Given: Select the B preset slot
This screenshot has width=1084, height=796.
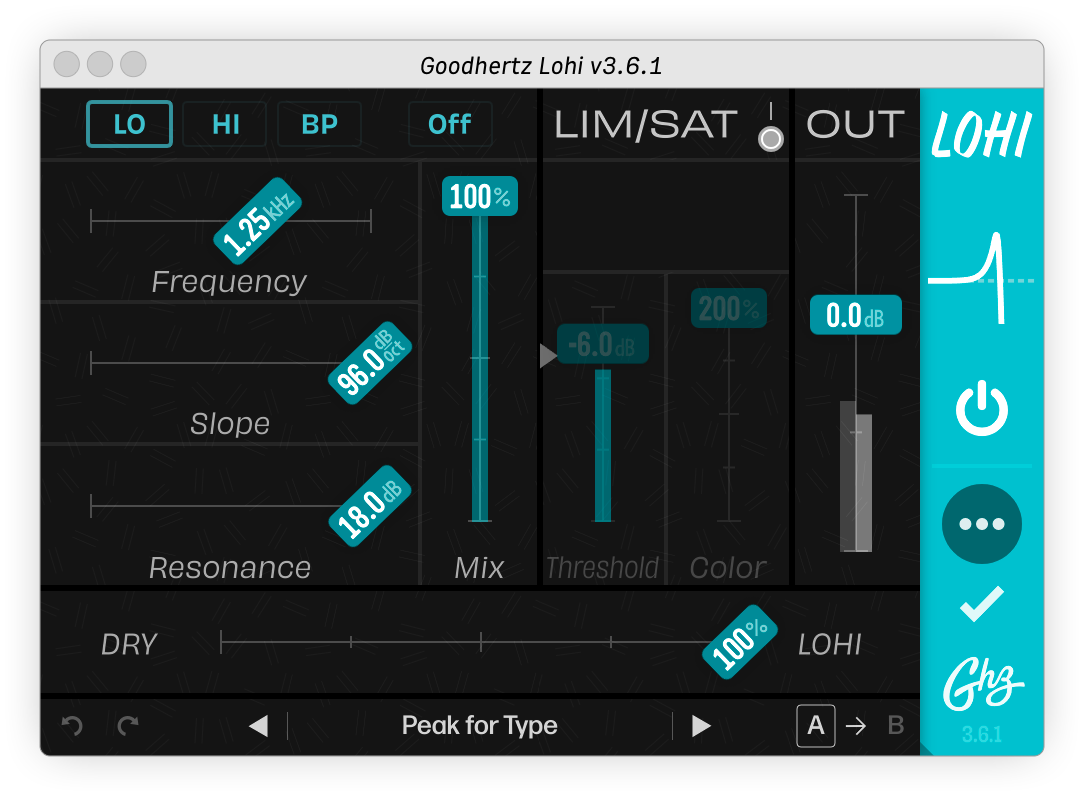Looking at the screenshot, I should pos(896,725).
